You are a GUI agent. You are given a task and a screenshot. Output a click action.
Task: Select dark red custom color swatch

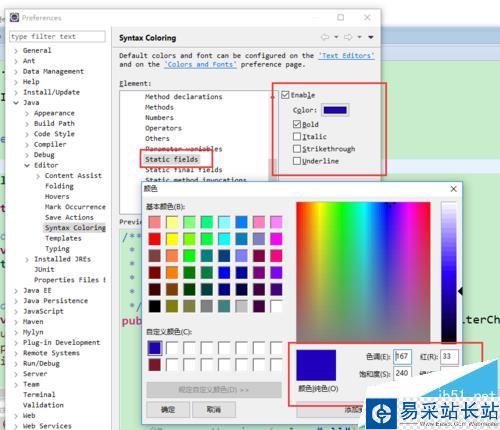[x=155, y=365]
